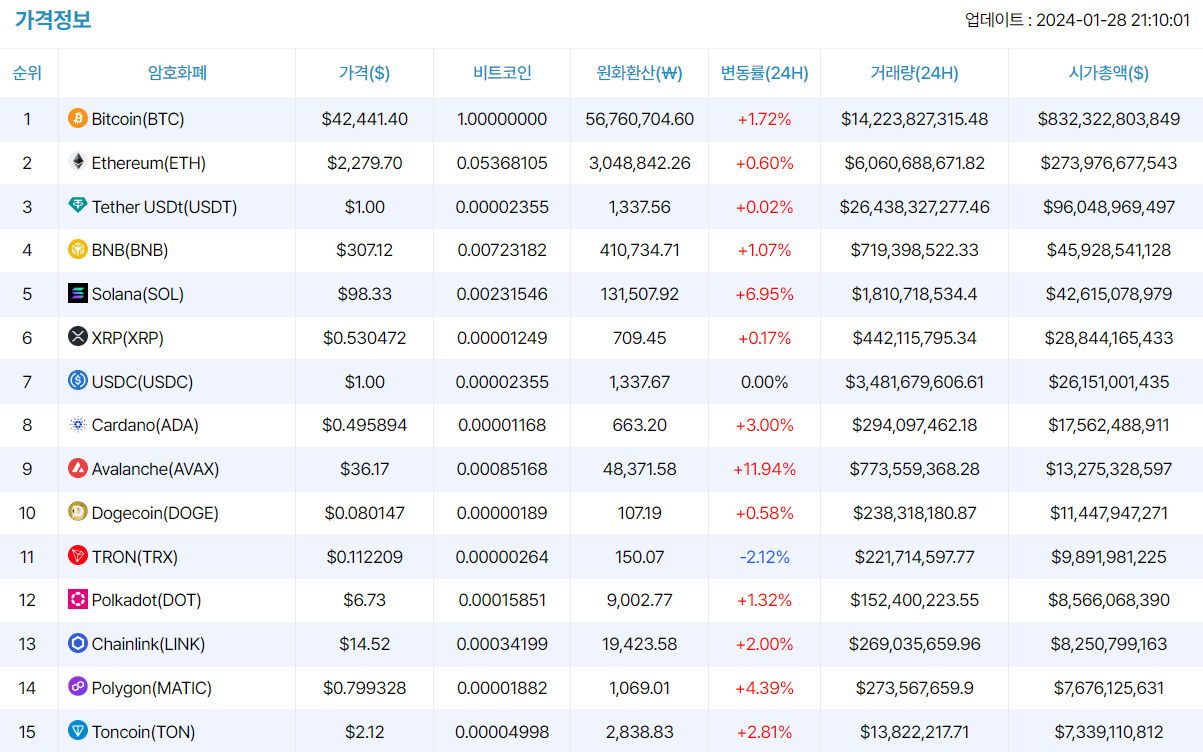Click Polygon(MATIC) name text

tap(152, 688)
